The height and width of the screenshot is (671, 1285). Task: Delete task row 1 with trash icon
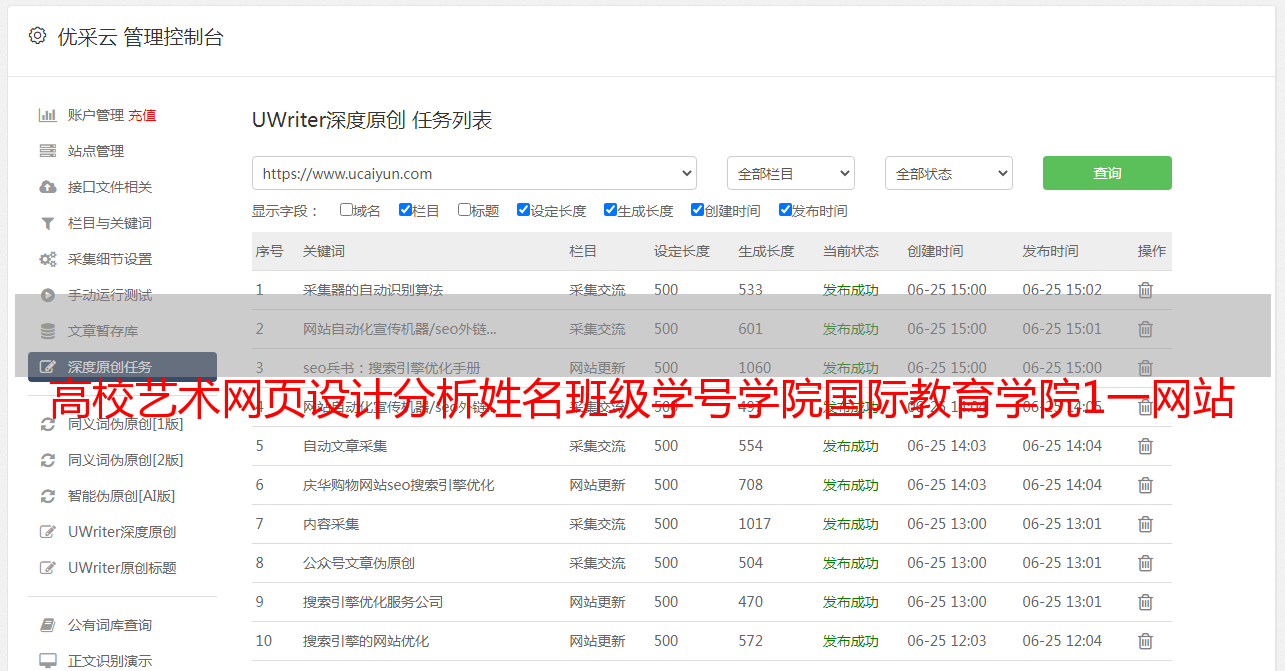coord(1145,290)
